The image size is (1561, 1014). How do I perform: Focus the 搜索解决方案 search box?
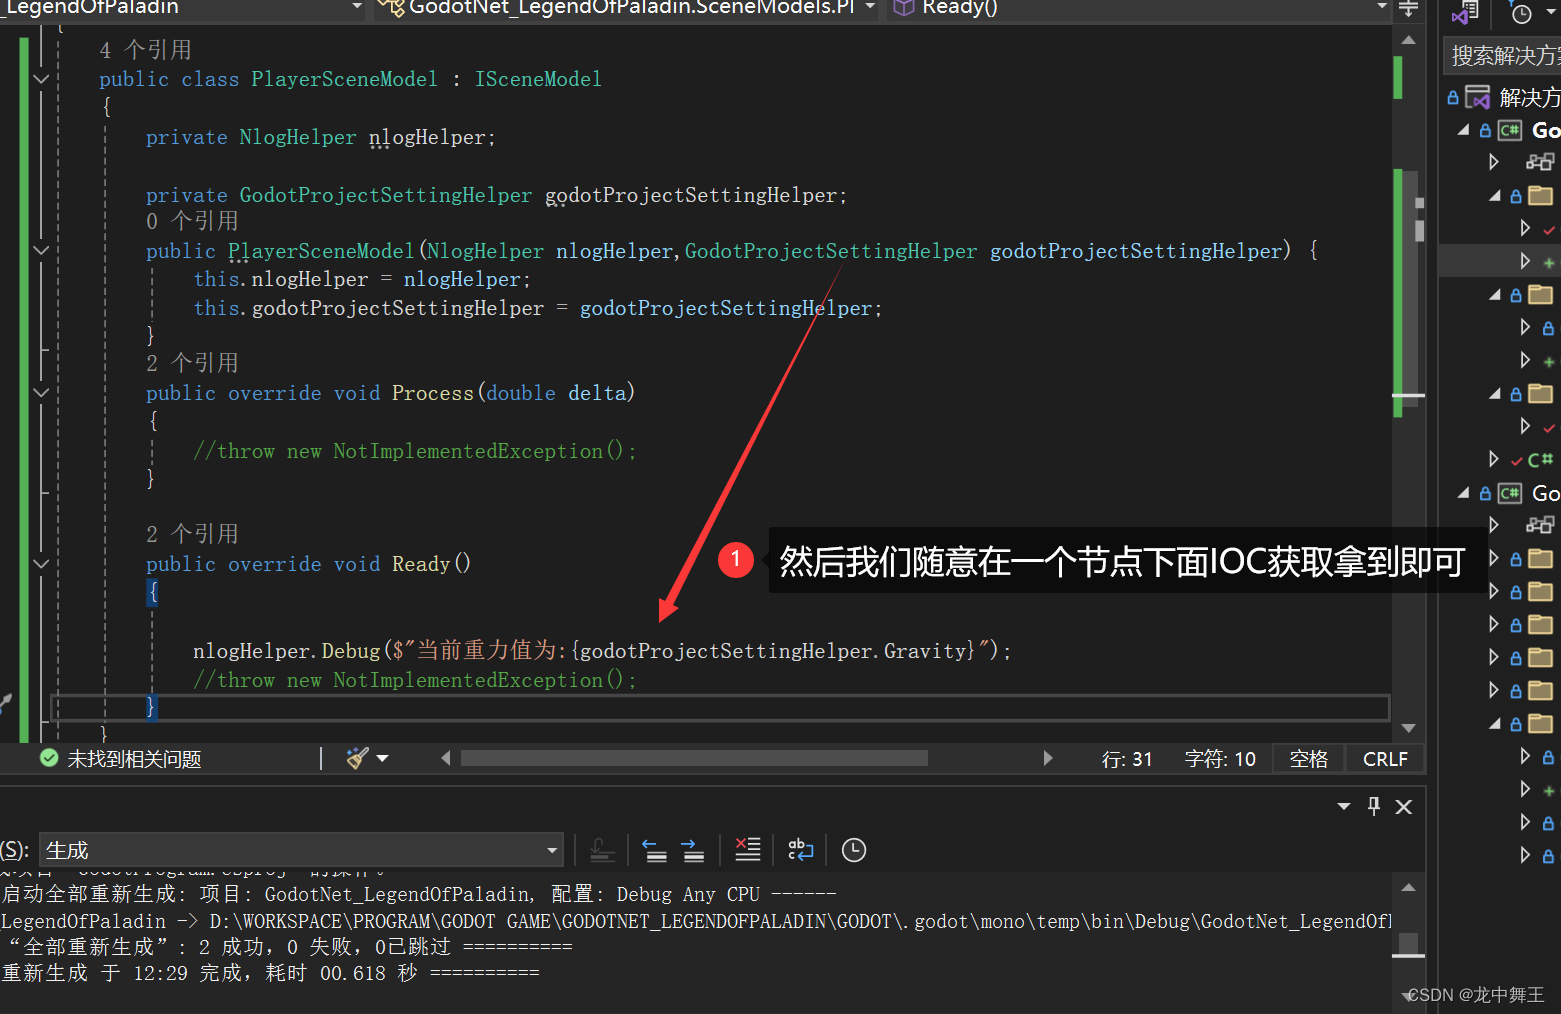pos(1502,56)
